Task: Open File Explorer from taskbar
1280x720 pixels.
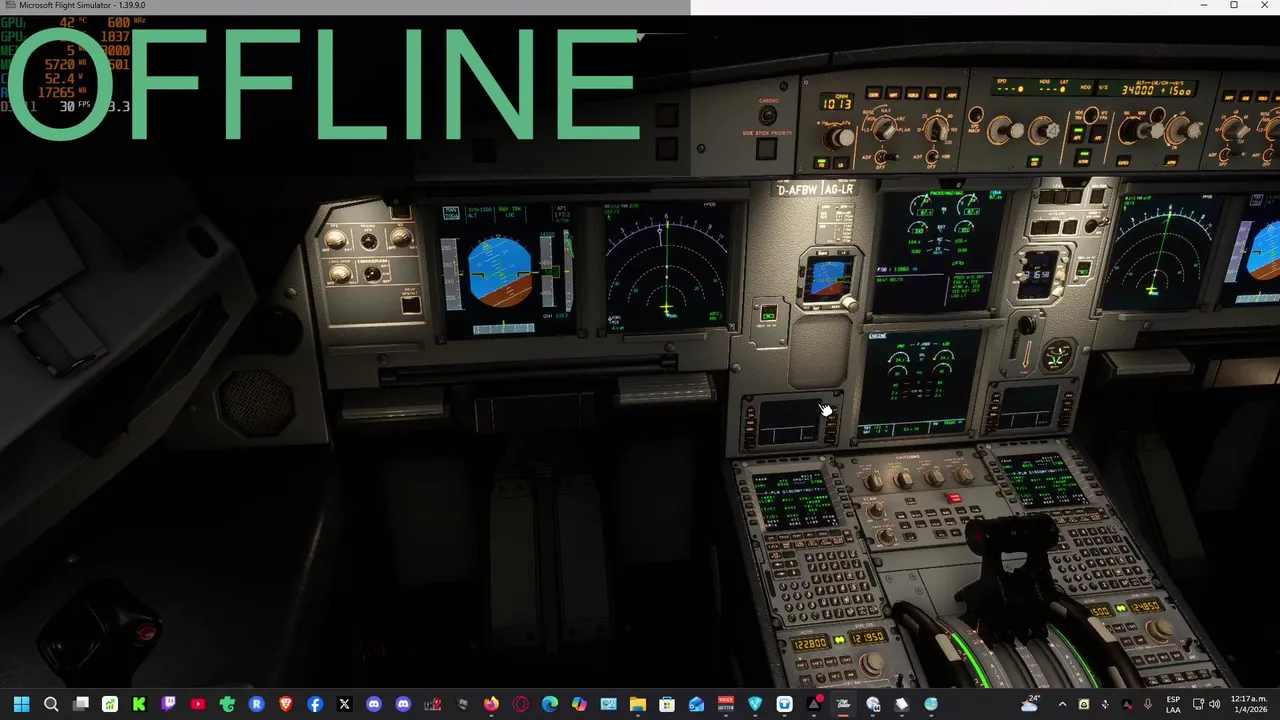Action: pyautogui.click(x=637, y=704)
